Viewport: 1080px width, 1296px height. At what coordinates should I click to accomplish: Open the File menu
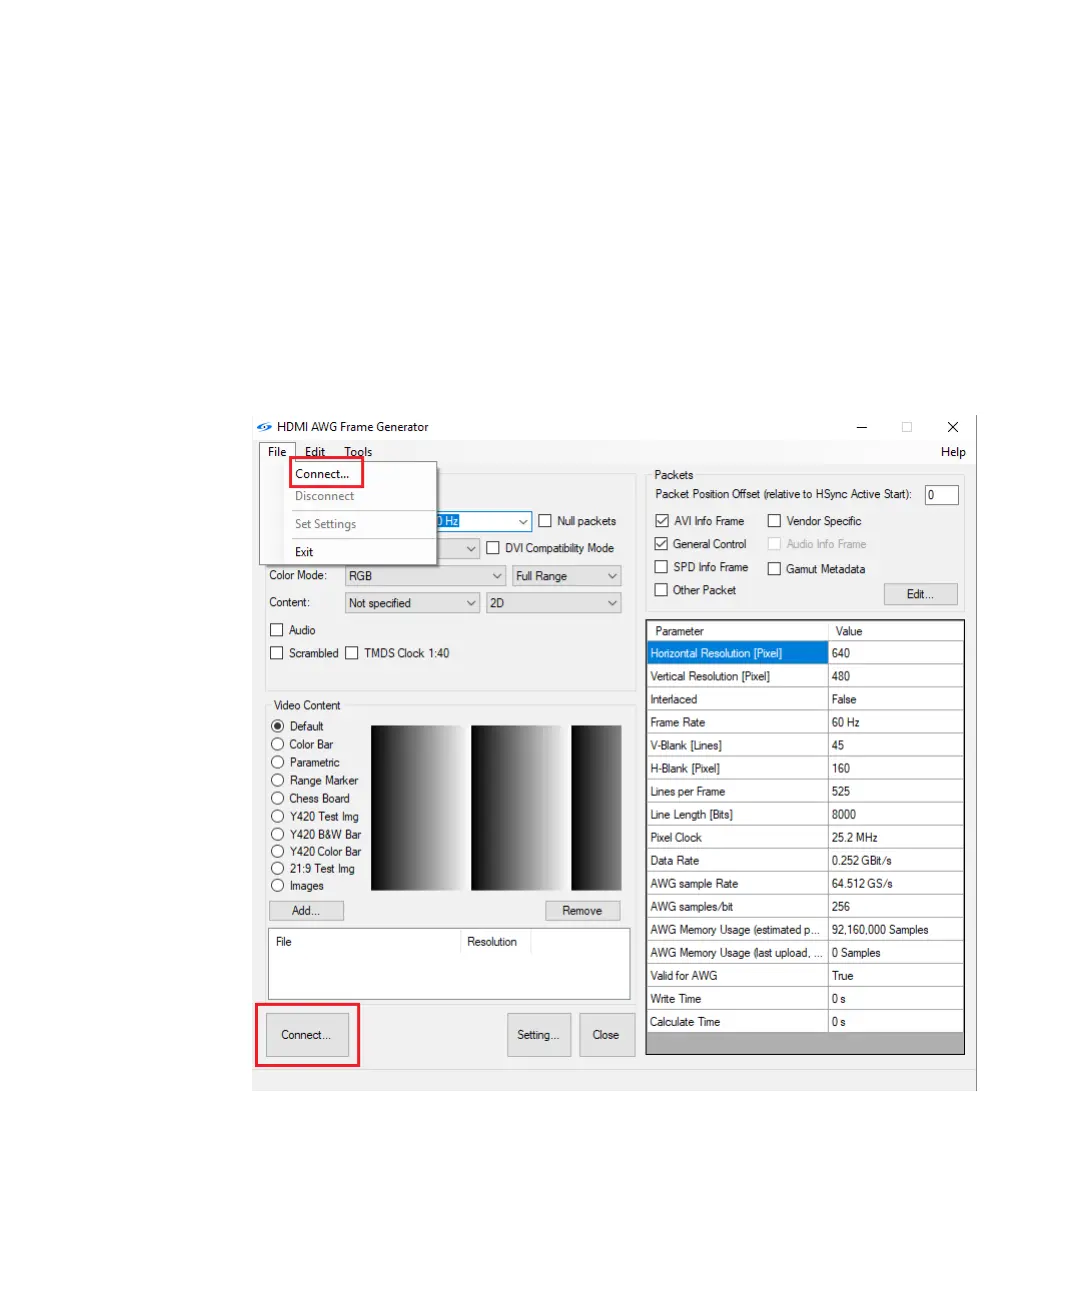(x=277, y=452)
